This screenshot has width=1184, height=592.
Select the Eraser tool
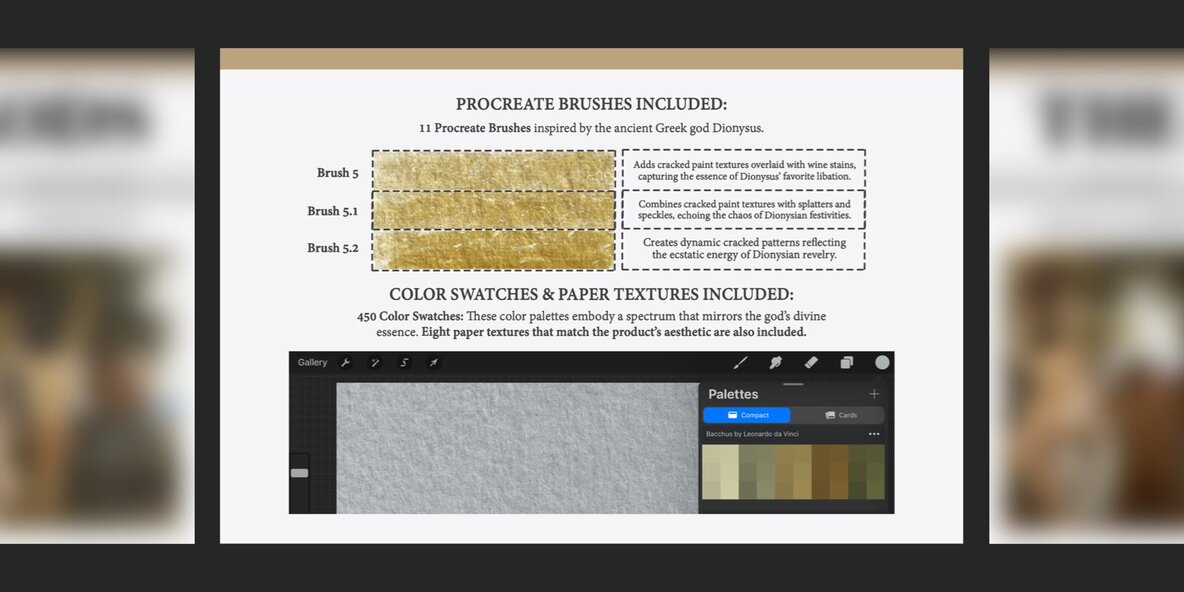(811, 363)
